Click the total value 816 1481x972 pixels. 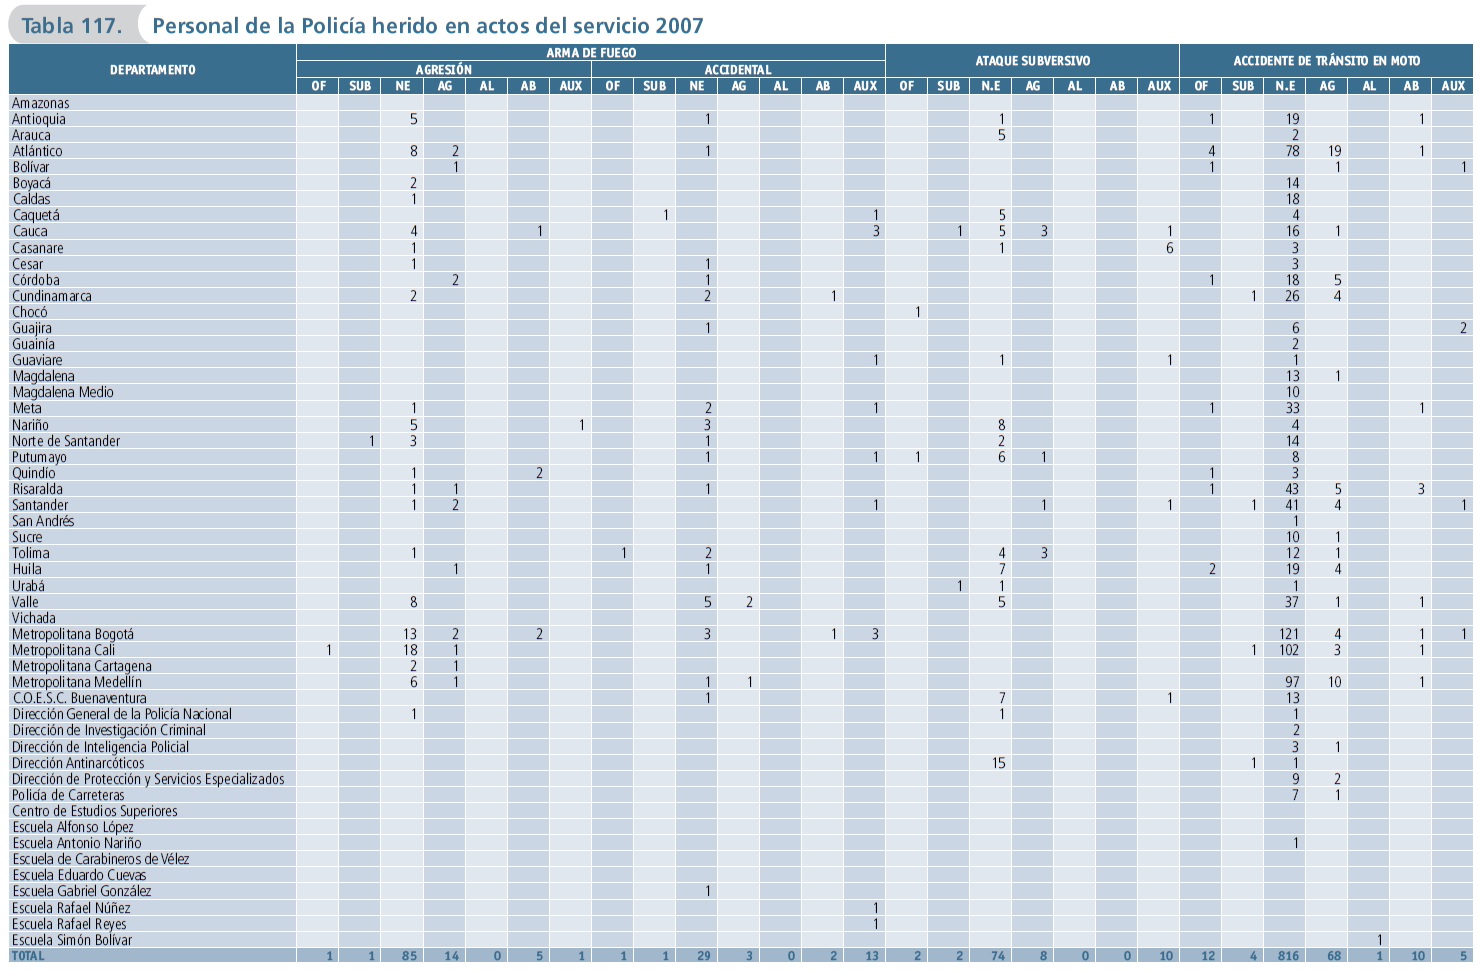click(x=1288, y=956)
